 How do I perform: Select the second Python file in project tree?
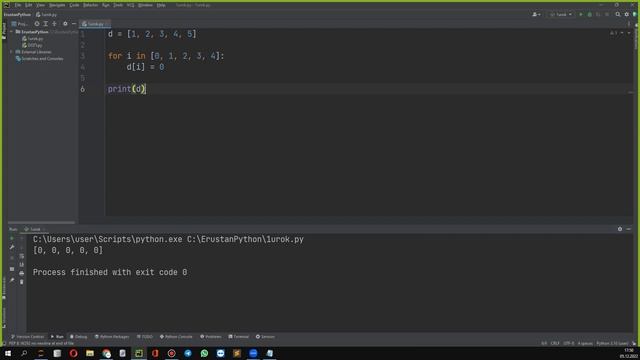tap(32, 45)
